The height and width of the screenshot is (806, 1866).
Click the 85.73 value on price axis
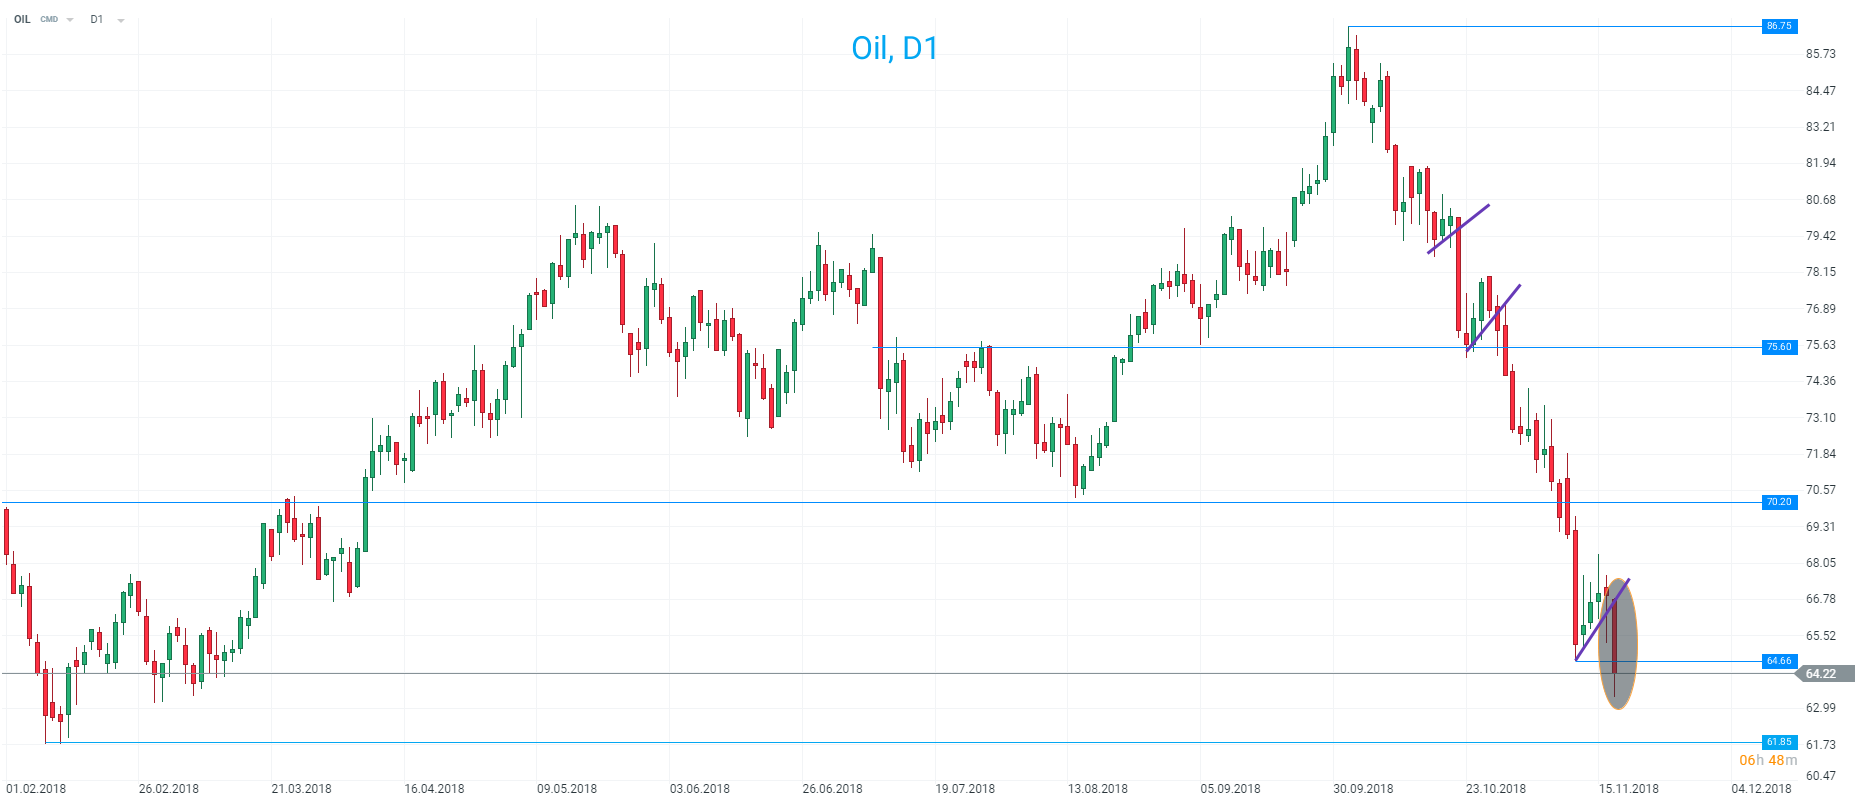tap(1820, 54)
